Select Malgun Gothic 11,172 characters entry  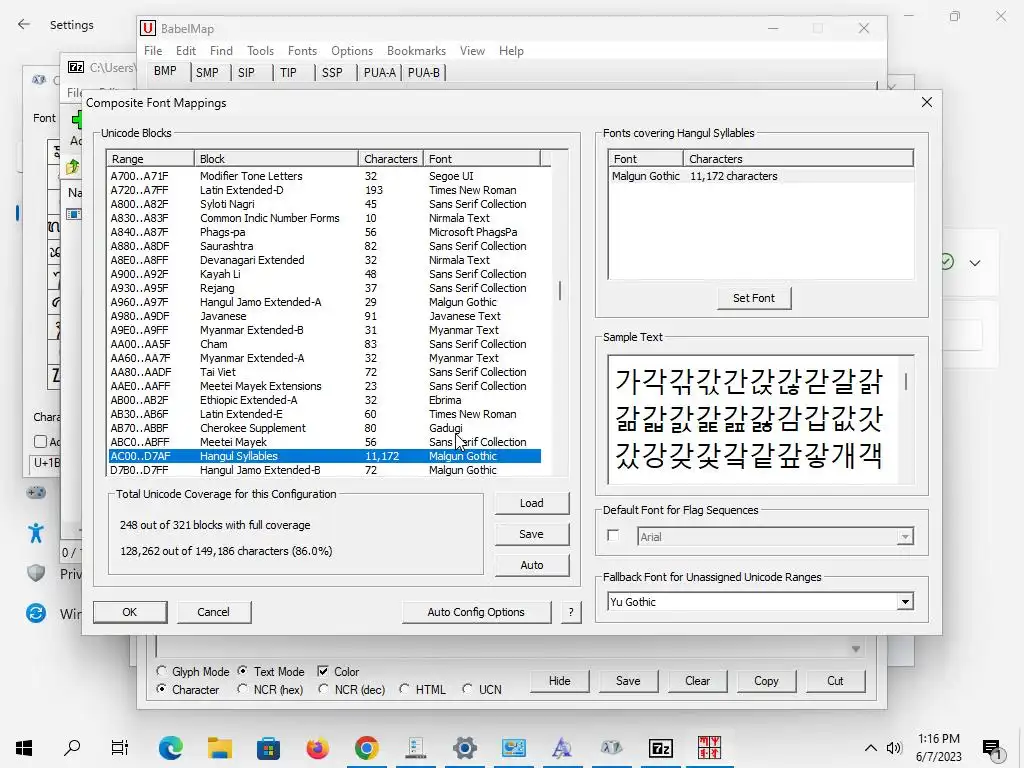pos(760,176)
